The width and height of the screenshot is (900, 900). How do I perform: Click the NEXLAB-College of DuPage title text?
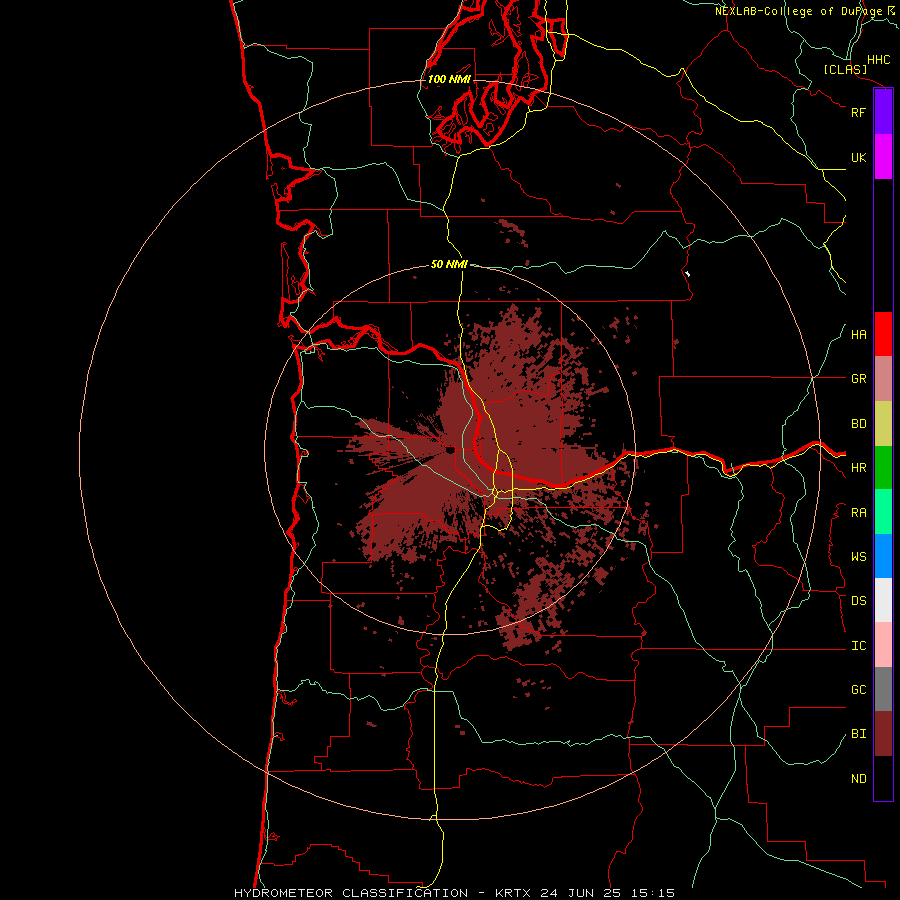(x=798, y=11)
